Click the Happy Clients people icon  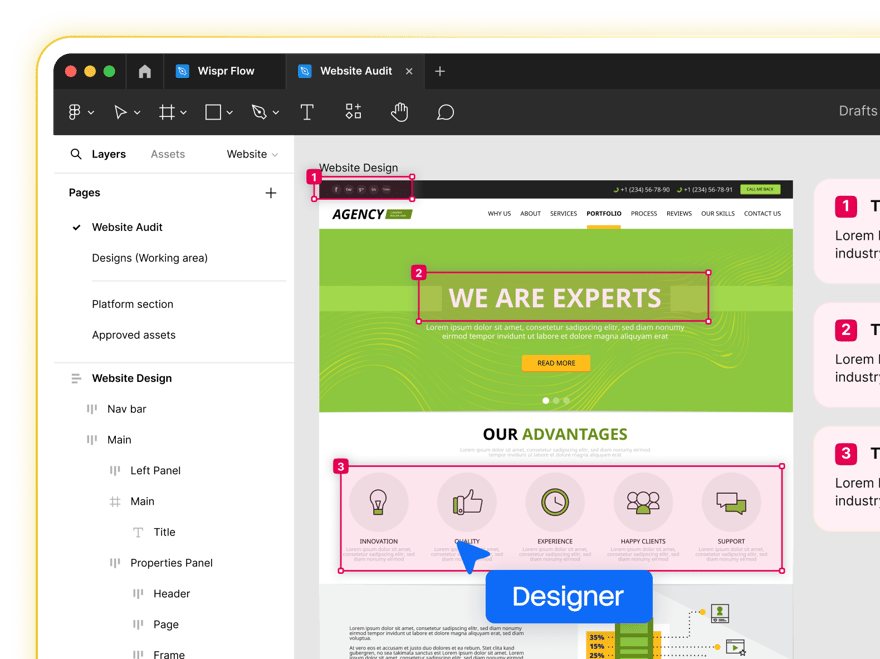pyautogui.click(x=643, y=502)
